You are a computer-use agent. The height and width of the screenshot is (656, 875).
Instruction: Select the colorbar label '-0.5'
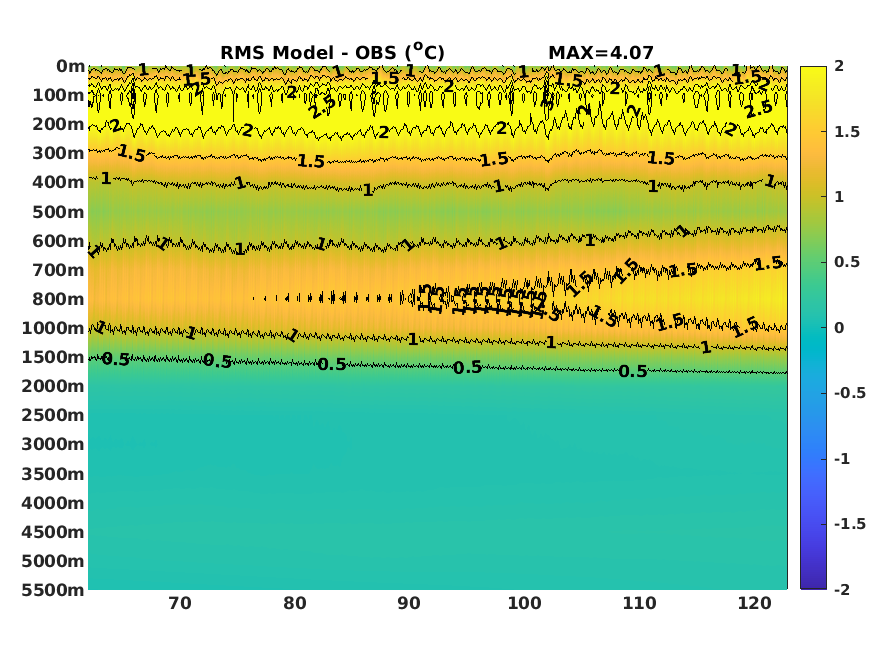coord(850,393)
